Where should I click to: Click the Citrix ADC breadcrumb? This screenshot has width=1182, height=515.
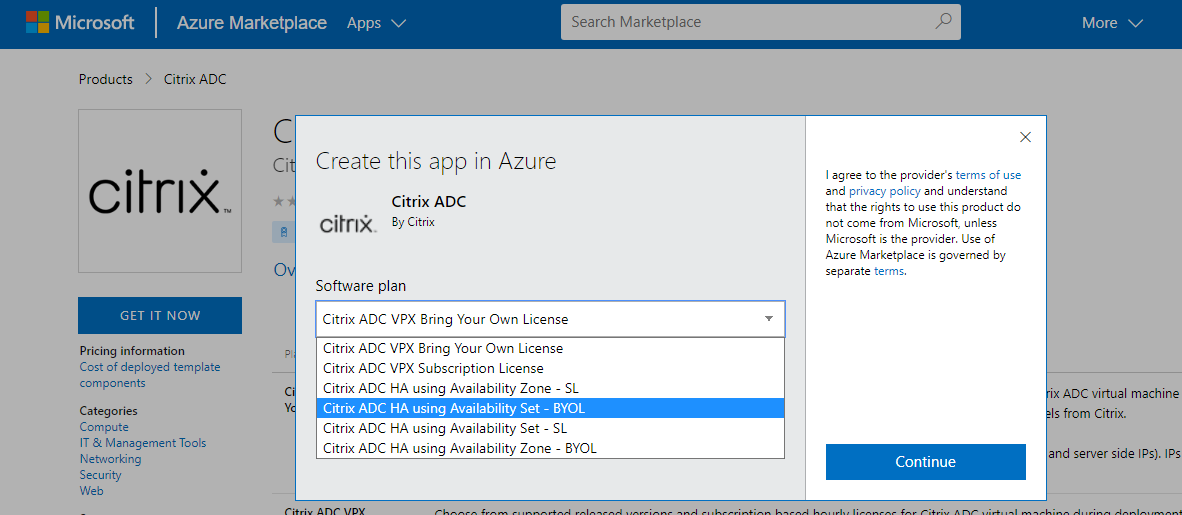point(195,79)
